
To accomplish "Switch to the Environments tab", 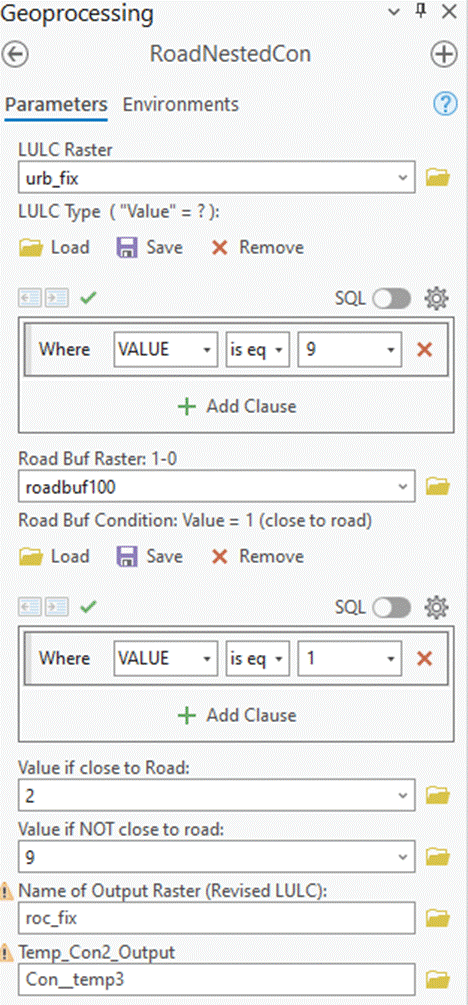I will pos(181,104).
